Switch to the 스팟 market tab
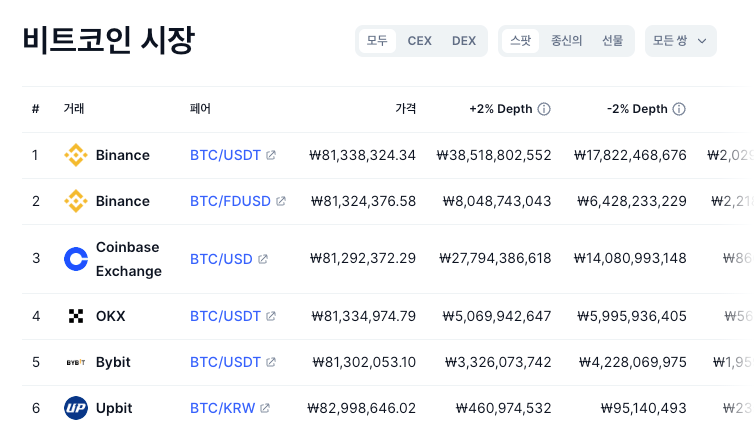Image resolution: width=754 pixels, height=429 pixels. pyautogui.click(x=520, y=41)
